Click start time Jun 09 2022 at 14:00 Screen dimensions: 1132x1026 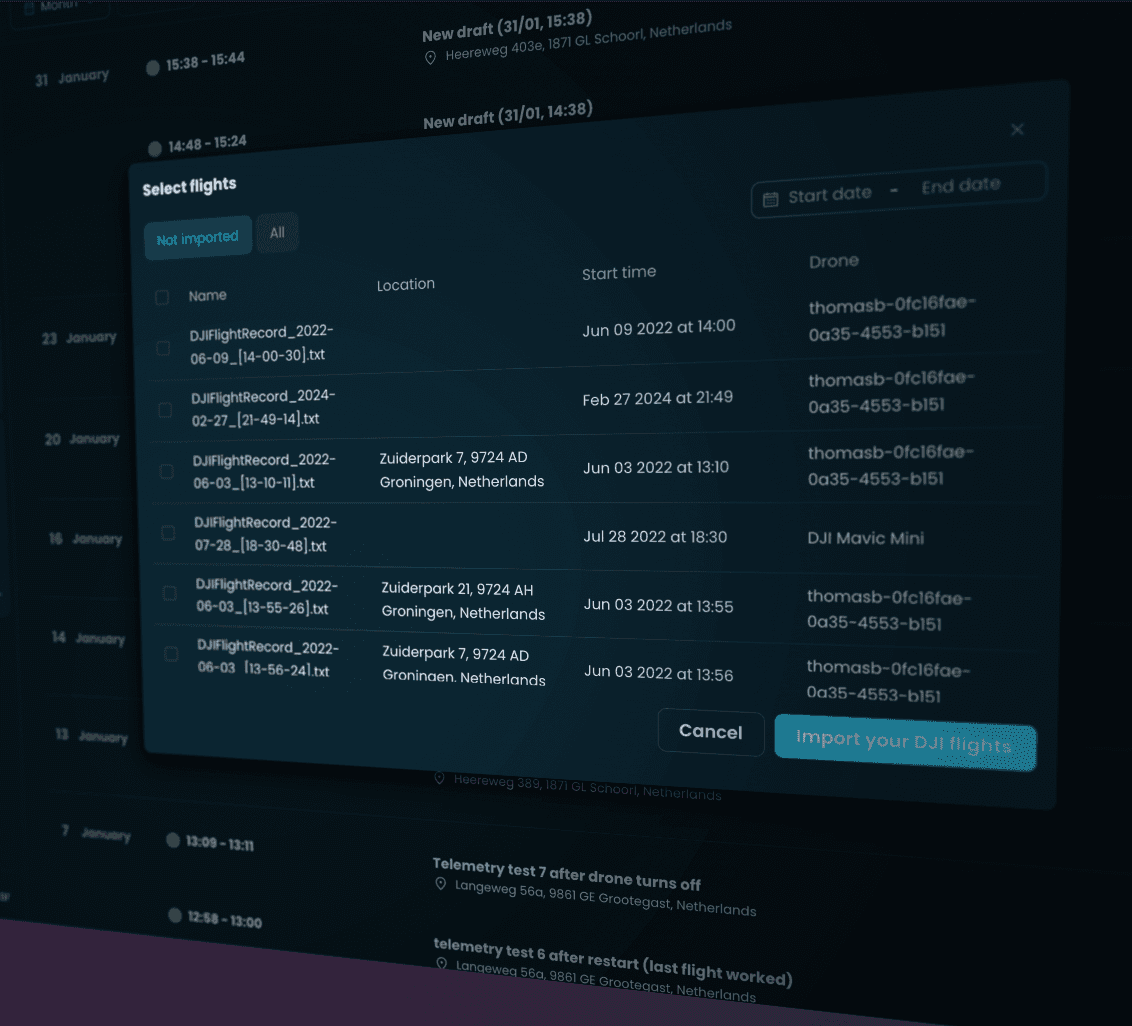click(658, 328)
